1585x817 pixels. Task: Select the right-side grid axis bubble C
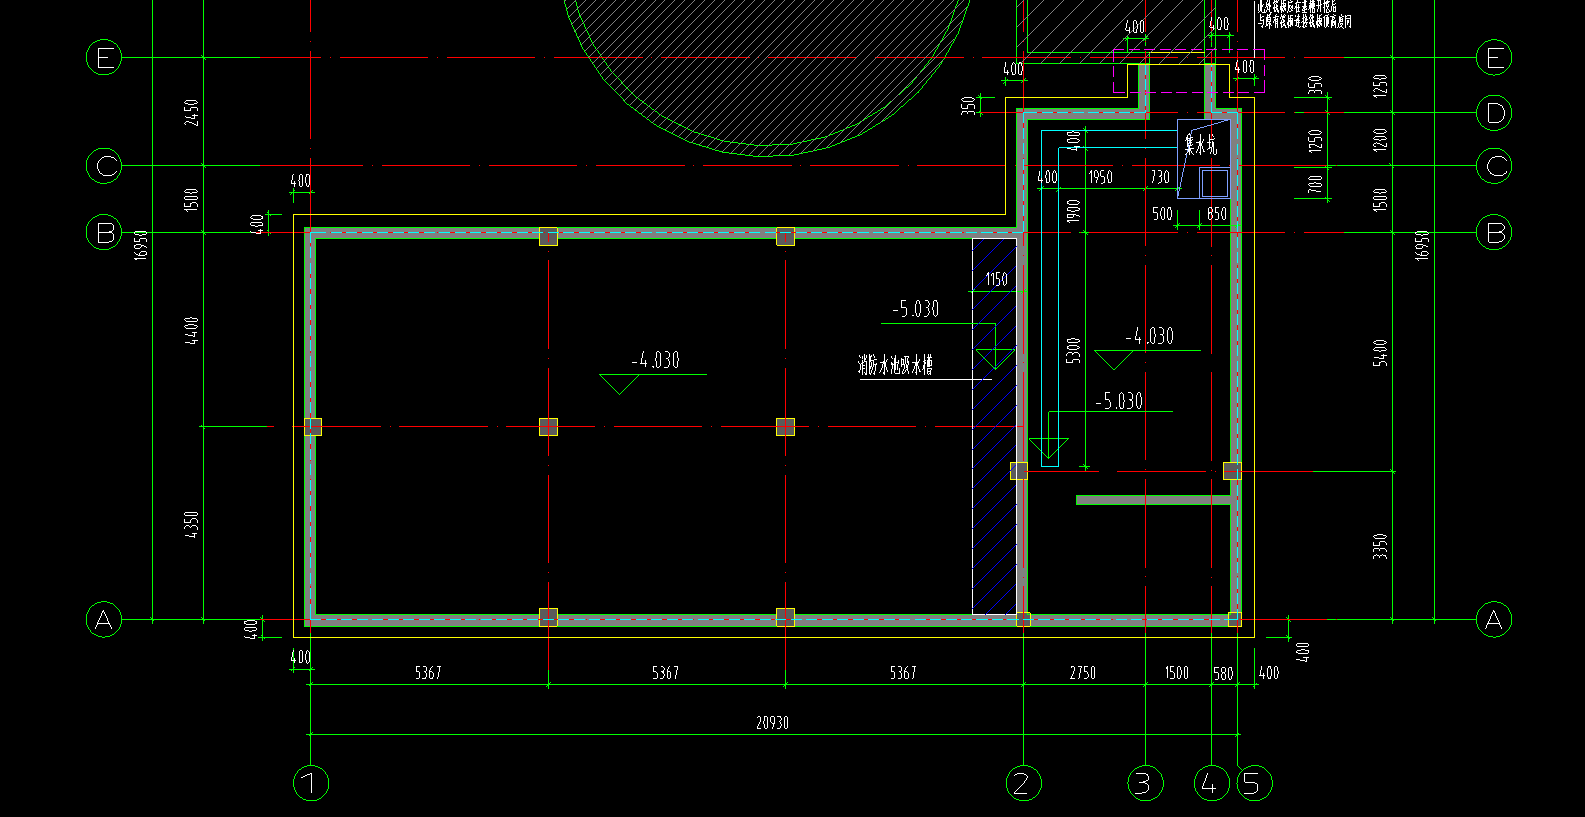1495,165
